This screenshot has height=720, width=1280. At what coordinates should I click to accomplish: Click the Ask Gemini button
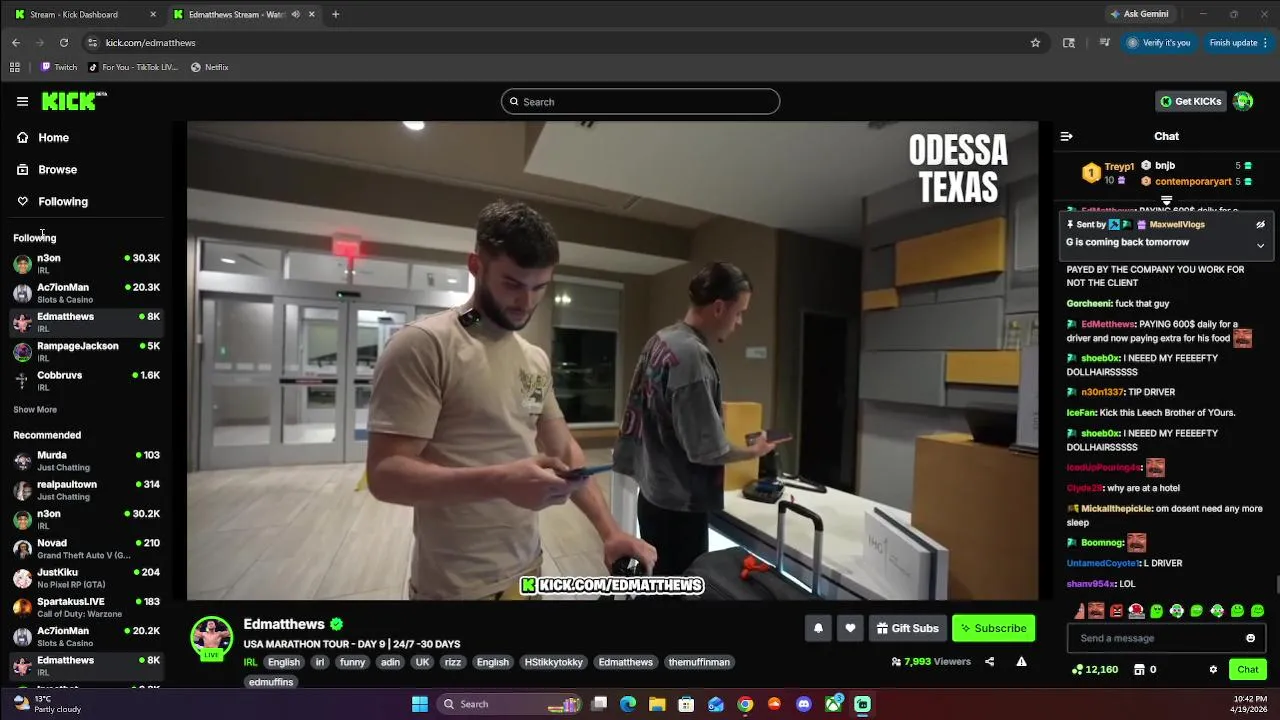[x=1138, y=14]
